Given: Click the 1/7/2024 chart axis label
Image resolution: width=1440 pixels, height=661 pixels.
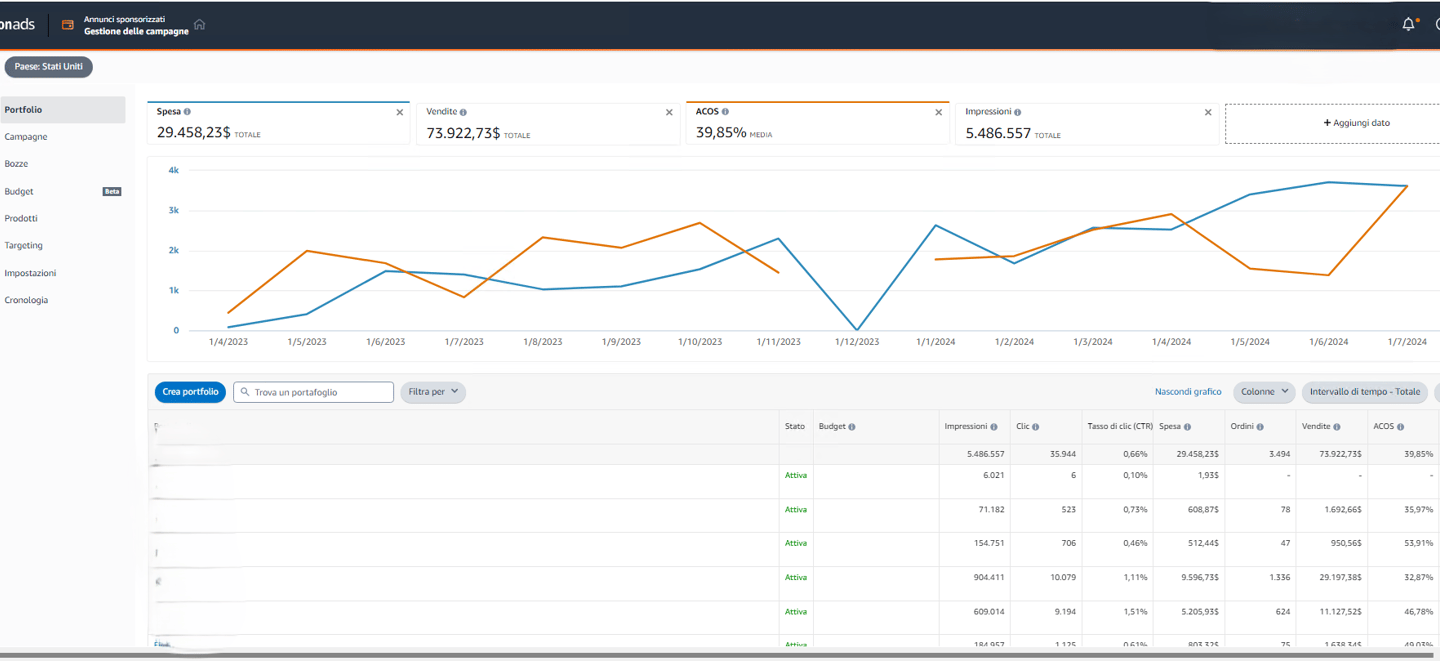Looking at the screenshot, I should coord(1407,342).
